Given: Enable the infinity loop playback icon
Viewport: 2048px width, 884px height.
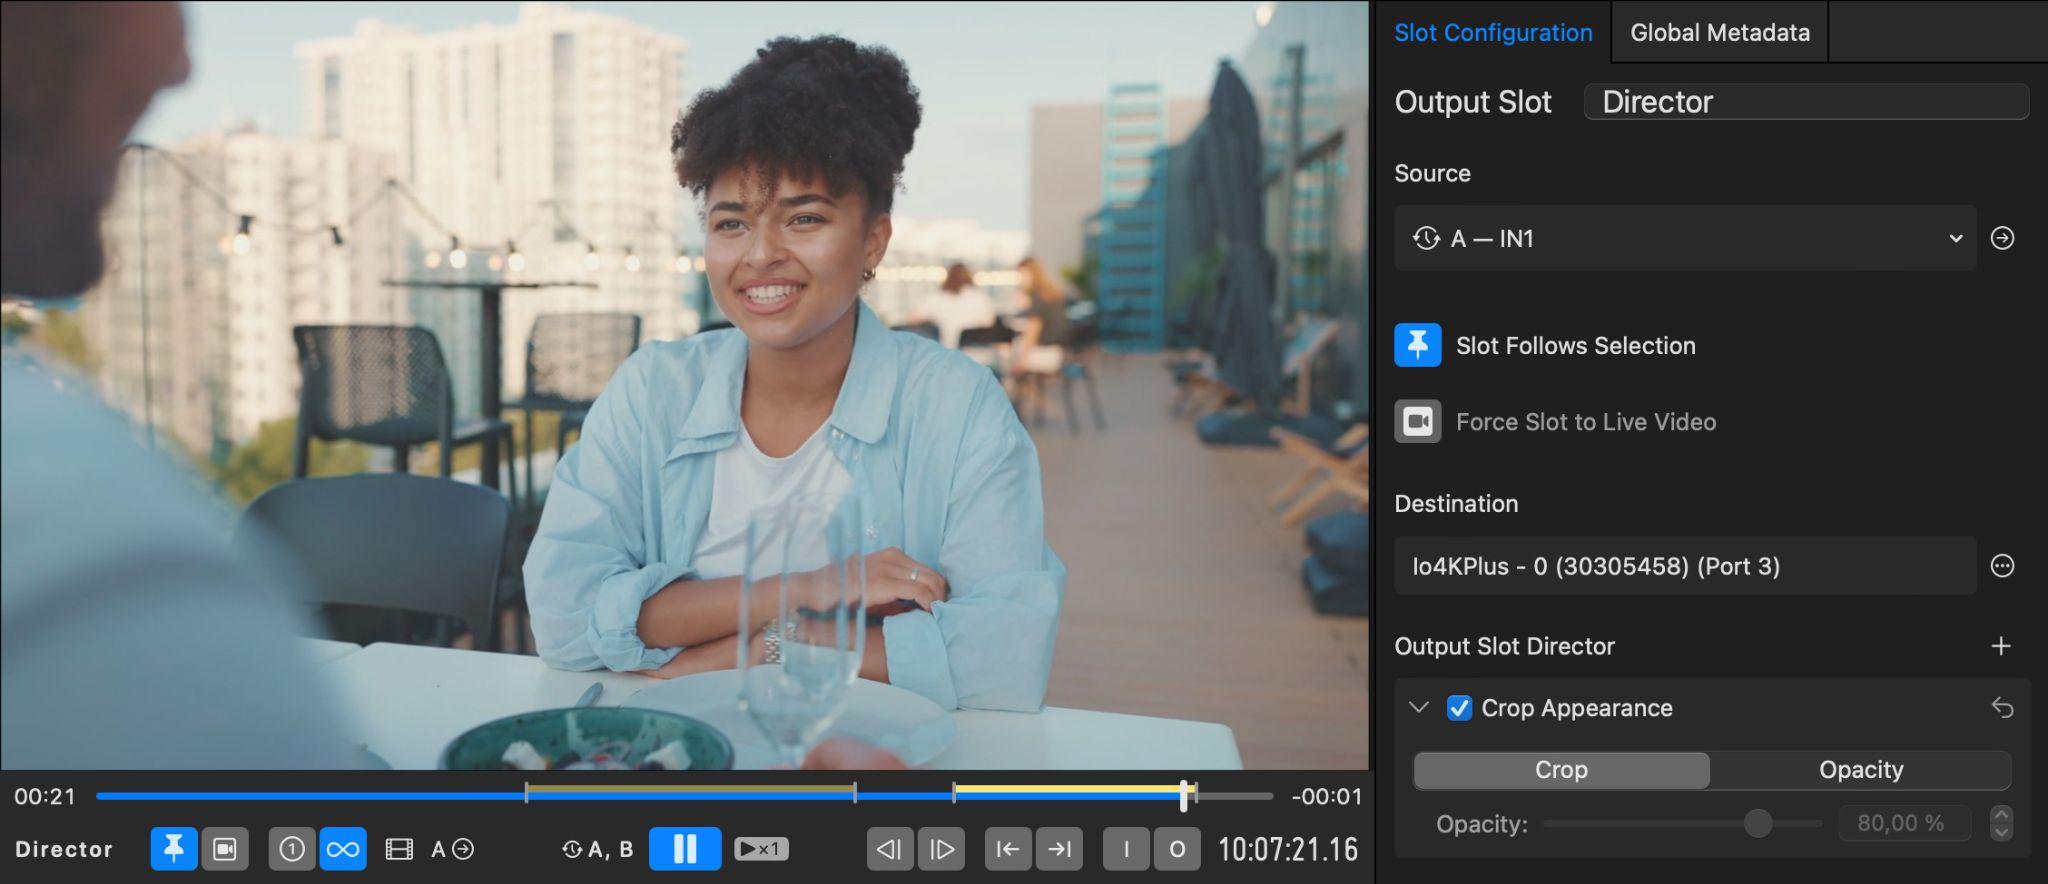Looking at the screenshot, I should pos(343,849).
